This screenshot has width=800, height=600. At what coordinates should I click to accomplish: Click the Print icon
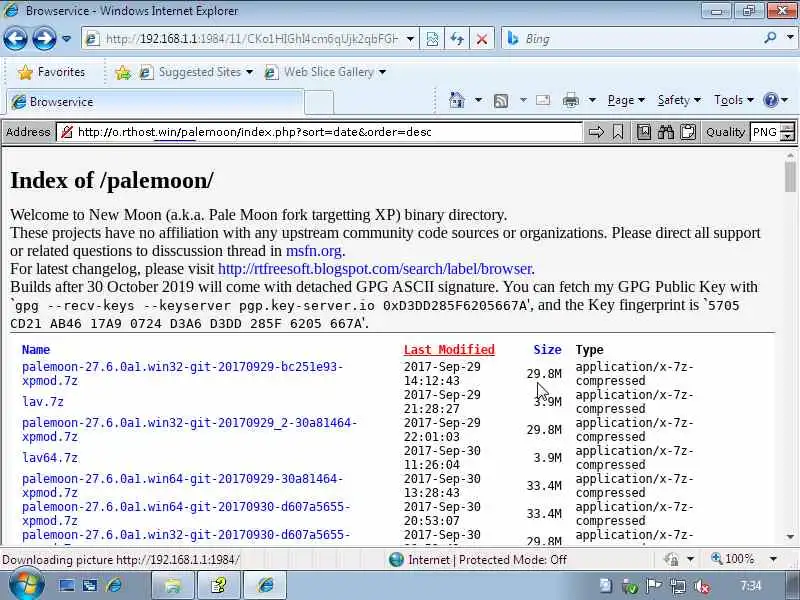click(x=570, y=101)
